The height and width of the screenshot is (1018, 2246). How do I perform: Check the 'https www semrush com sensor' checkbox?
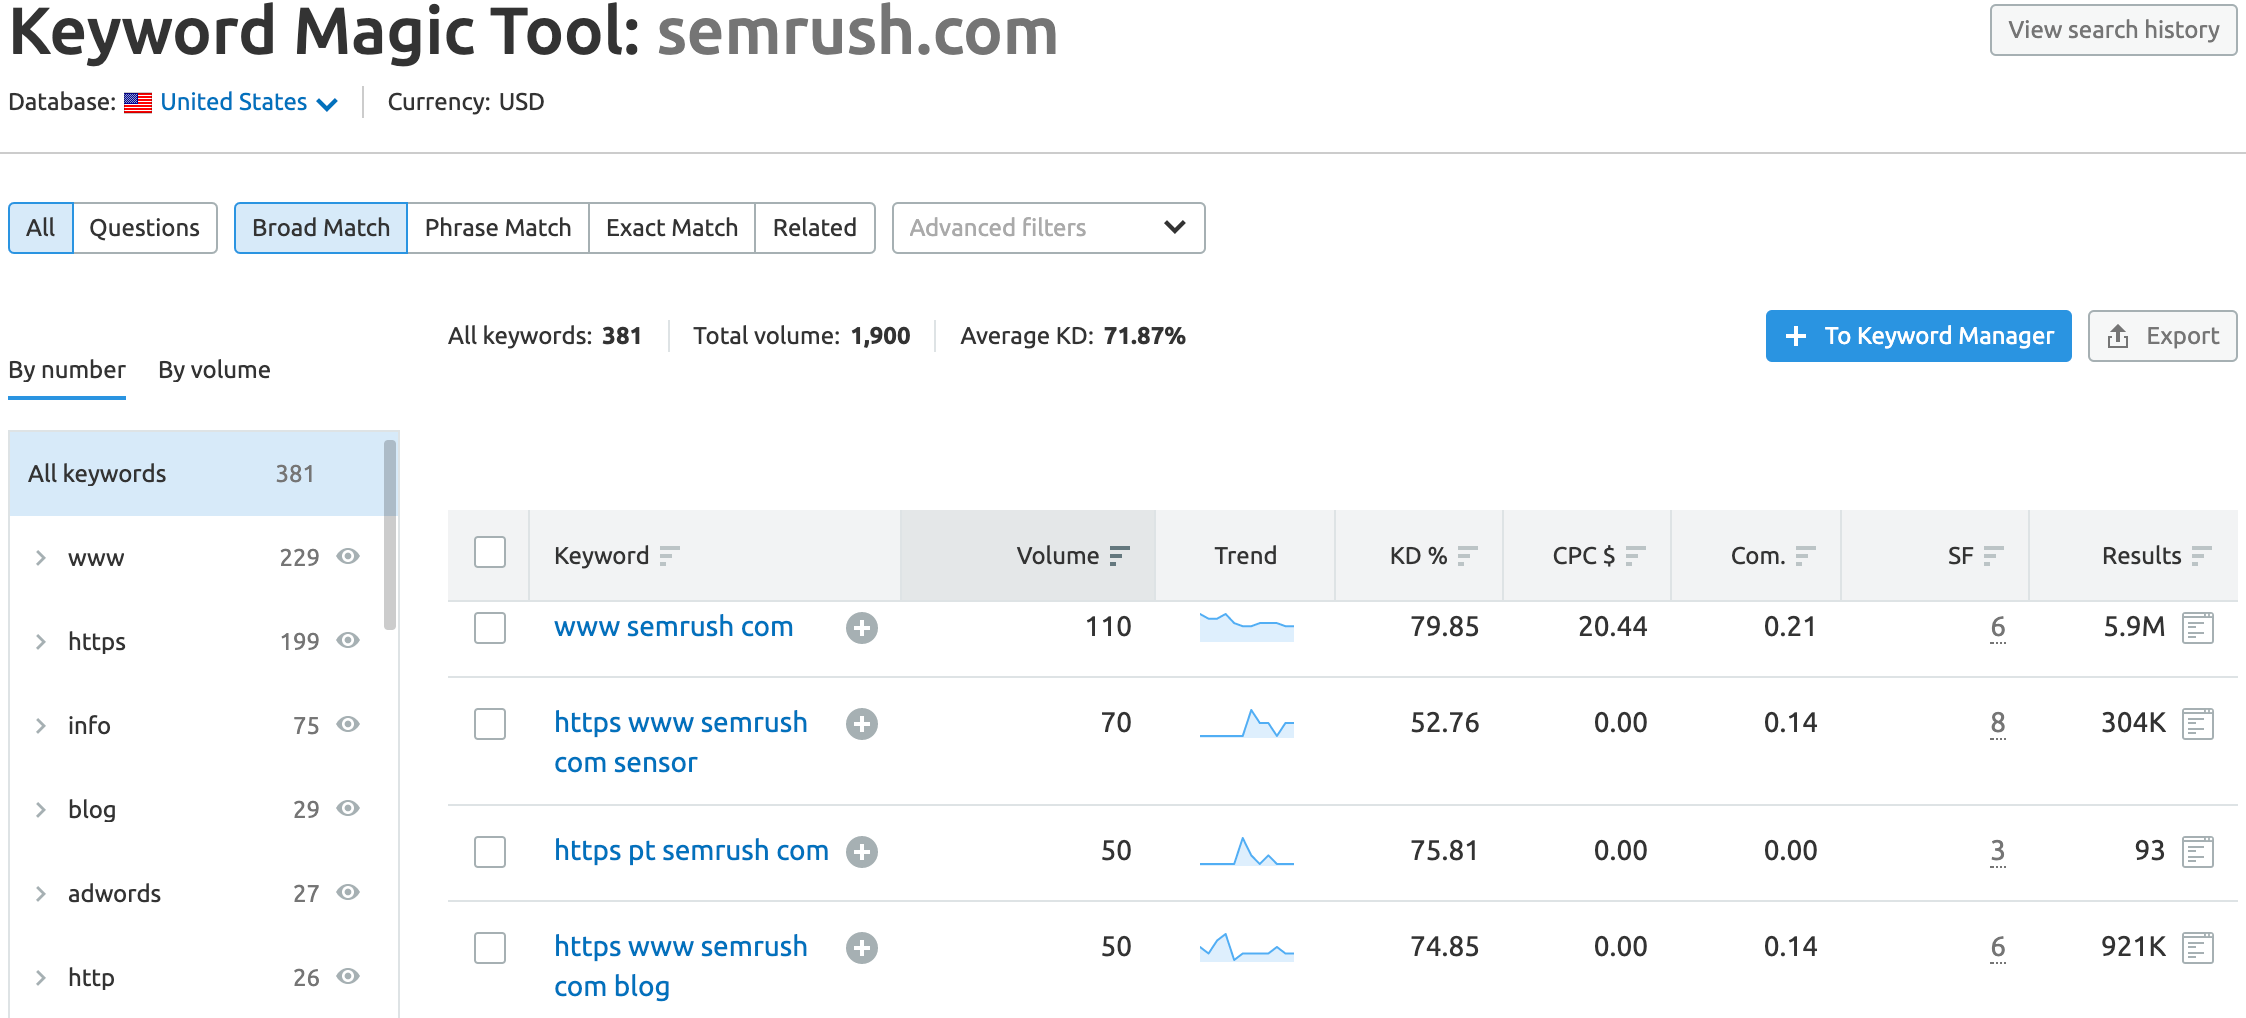[490, 724]
